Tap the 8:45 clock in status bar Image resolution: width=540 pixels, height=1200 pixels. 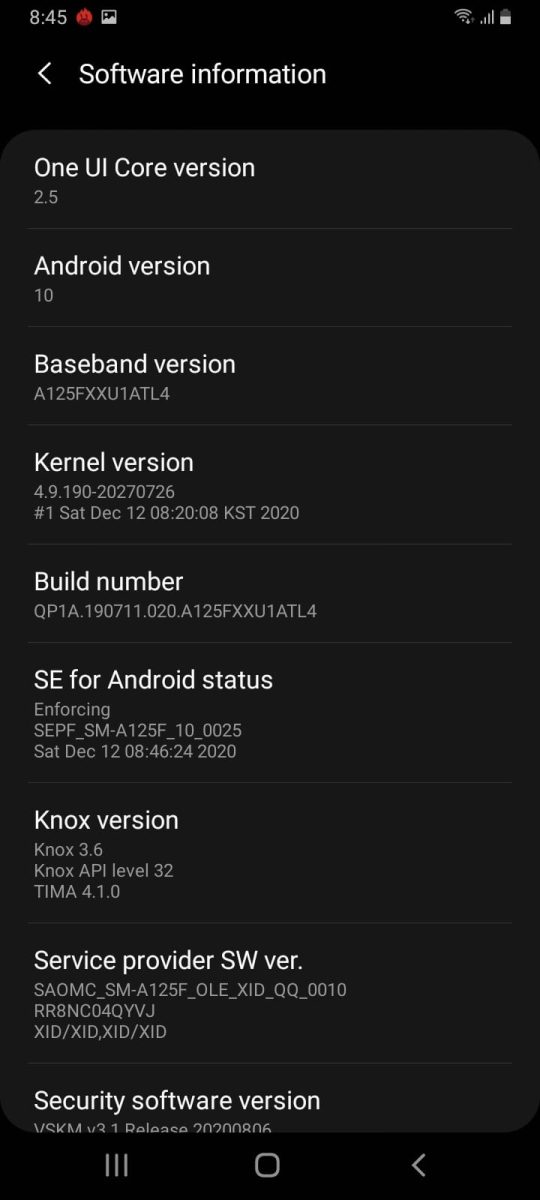(x=48, y=17)
